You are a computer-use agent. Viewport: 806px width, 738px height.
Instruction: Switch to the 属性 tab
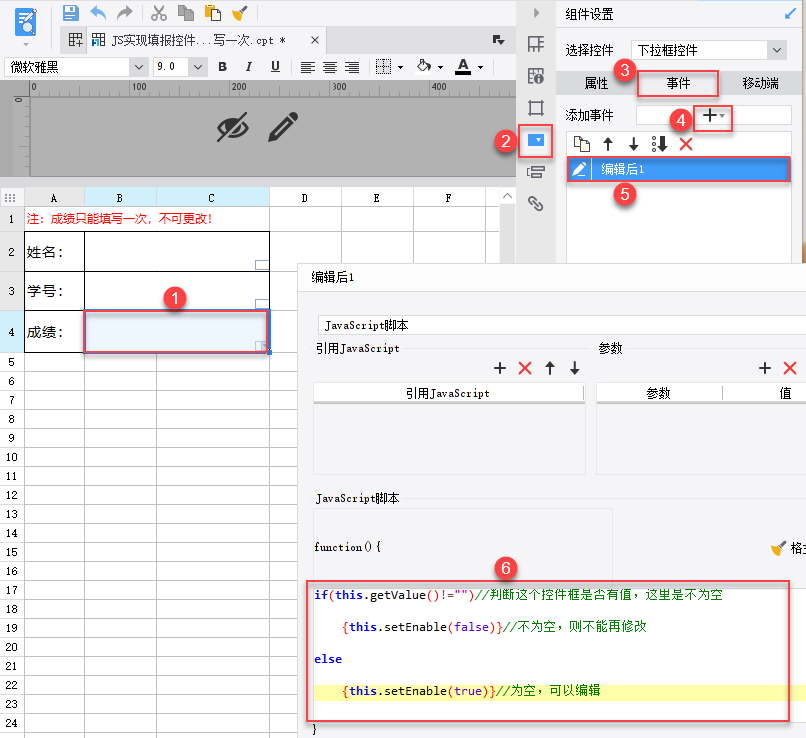click(596, 83)
